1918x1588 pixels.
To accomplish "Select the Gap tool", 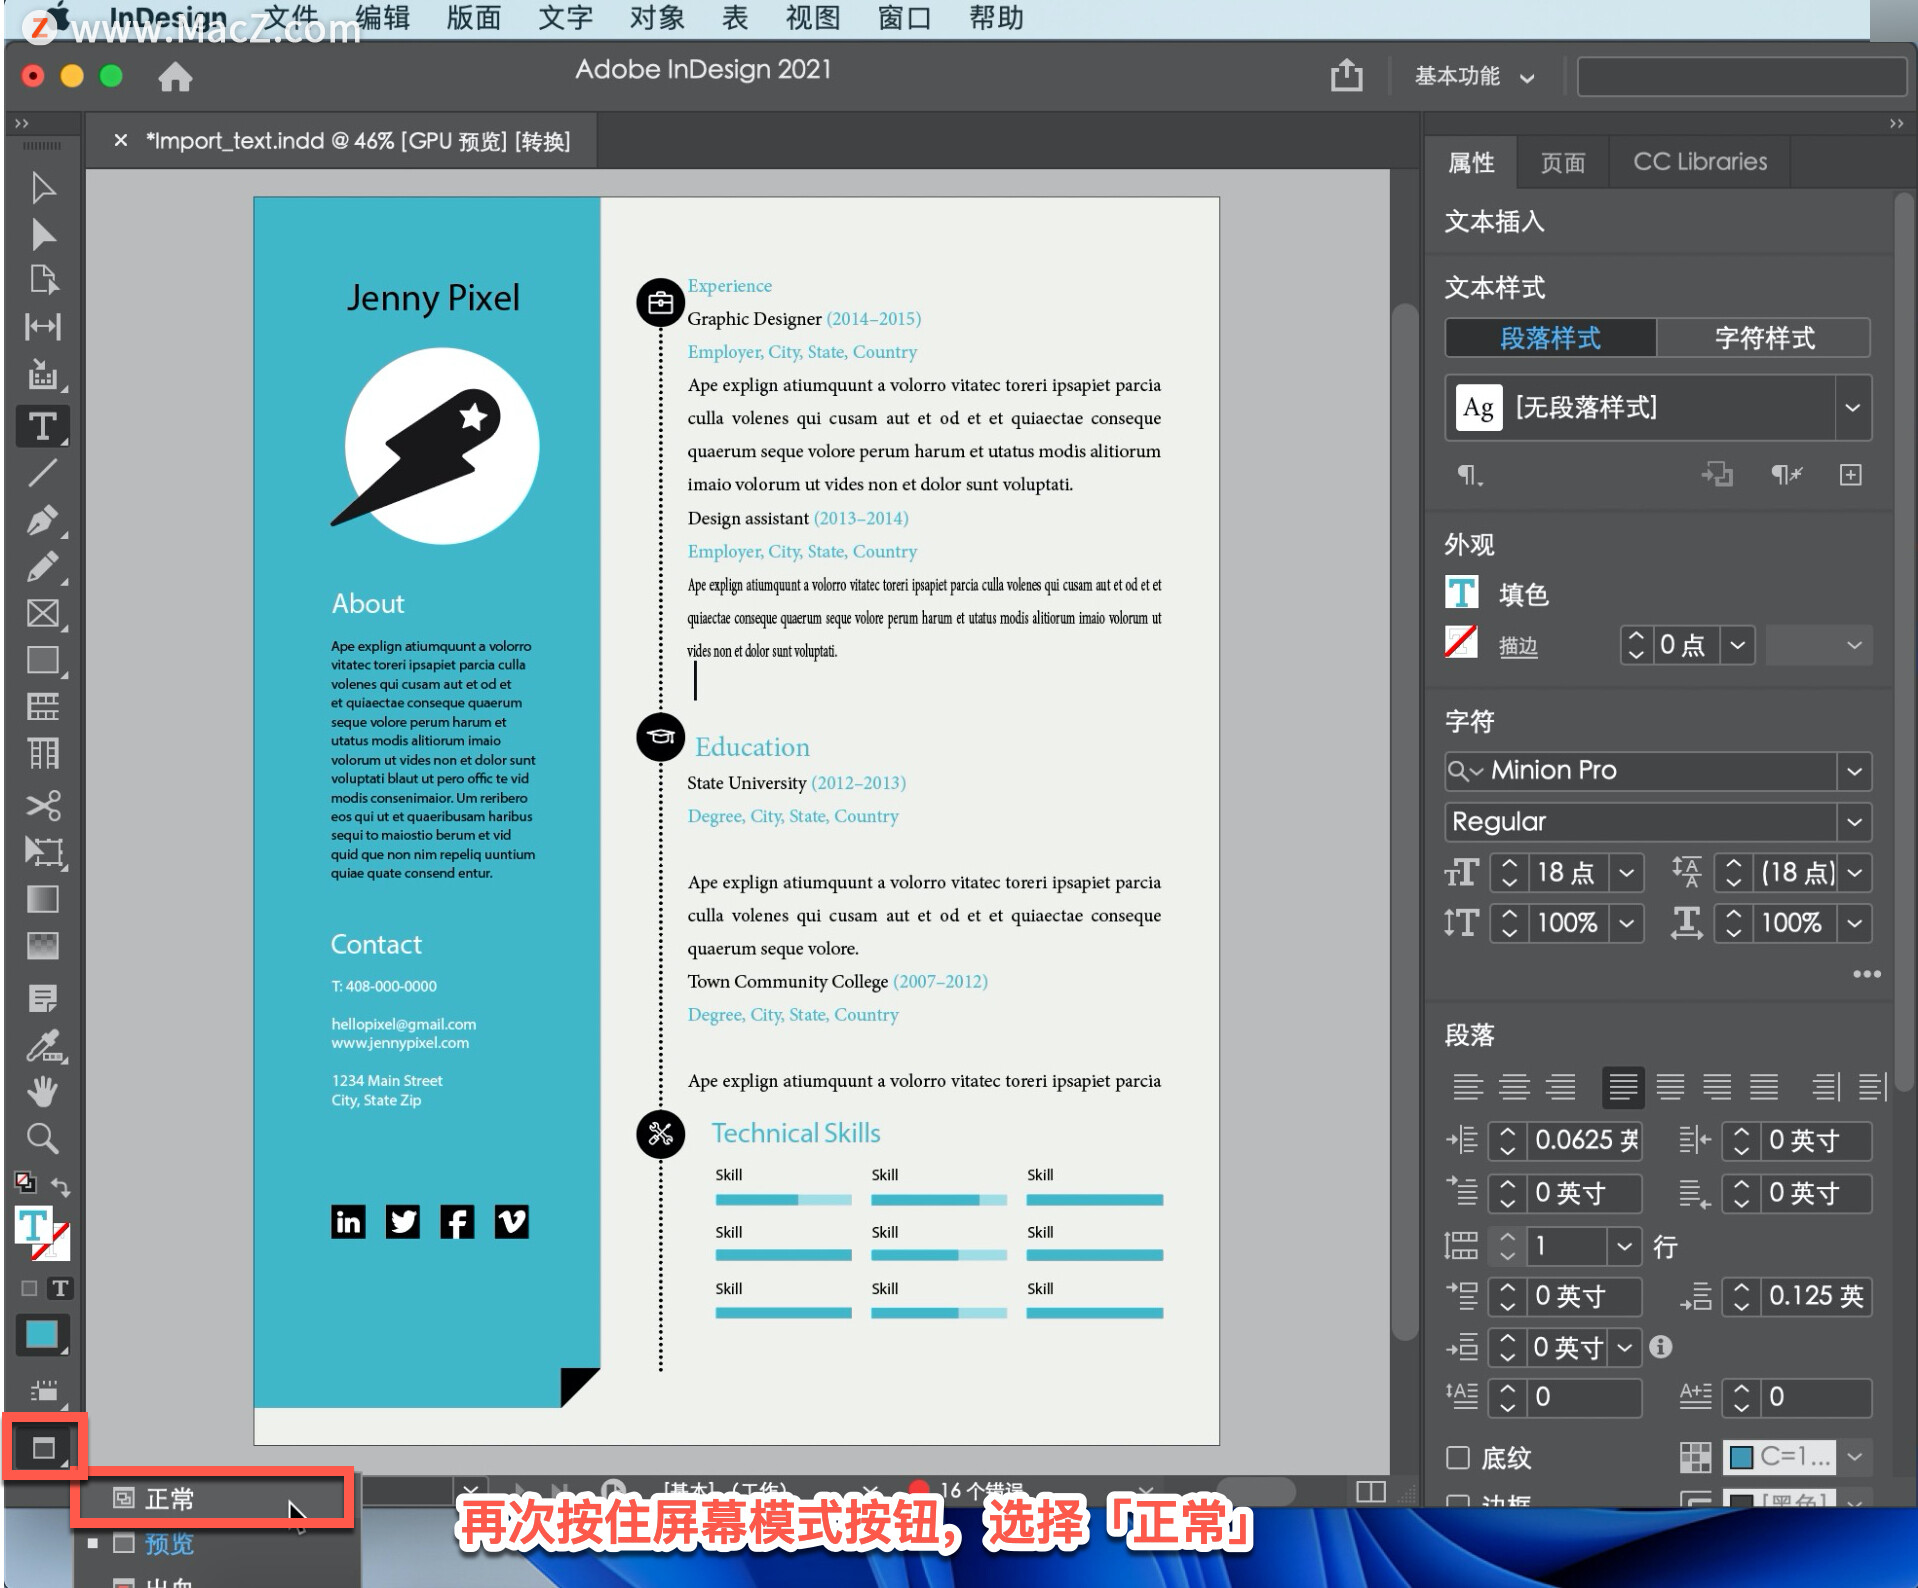I will tap(42, 326).
